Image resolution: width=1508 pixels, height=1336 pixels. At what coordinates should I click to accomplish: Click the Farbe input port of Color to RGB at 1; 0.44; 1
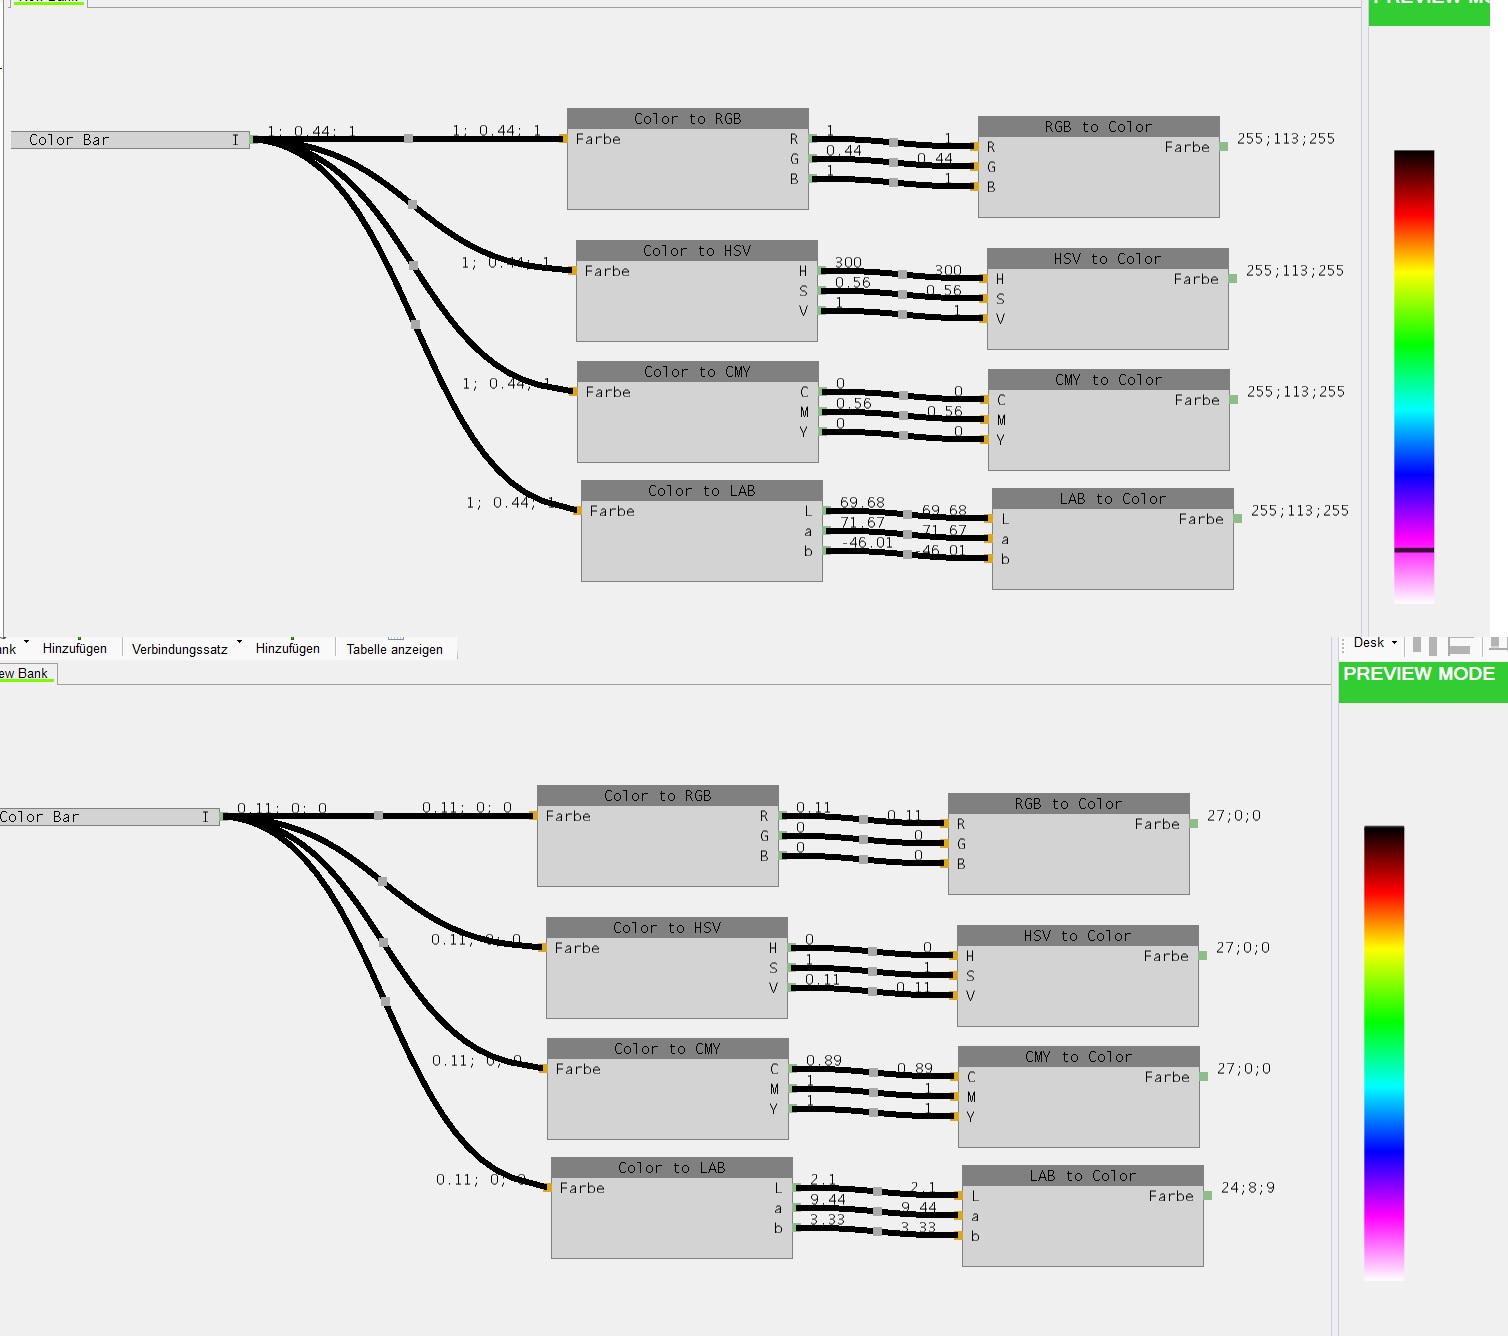pyautogui.click(x=564, y=139)
